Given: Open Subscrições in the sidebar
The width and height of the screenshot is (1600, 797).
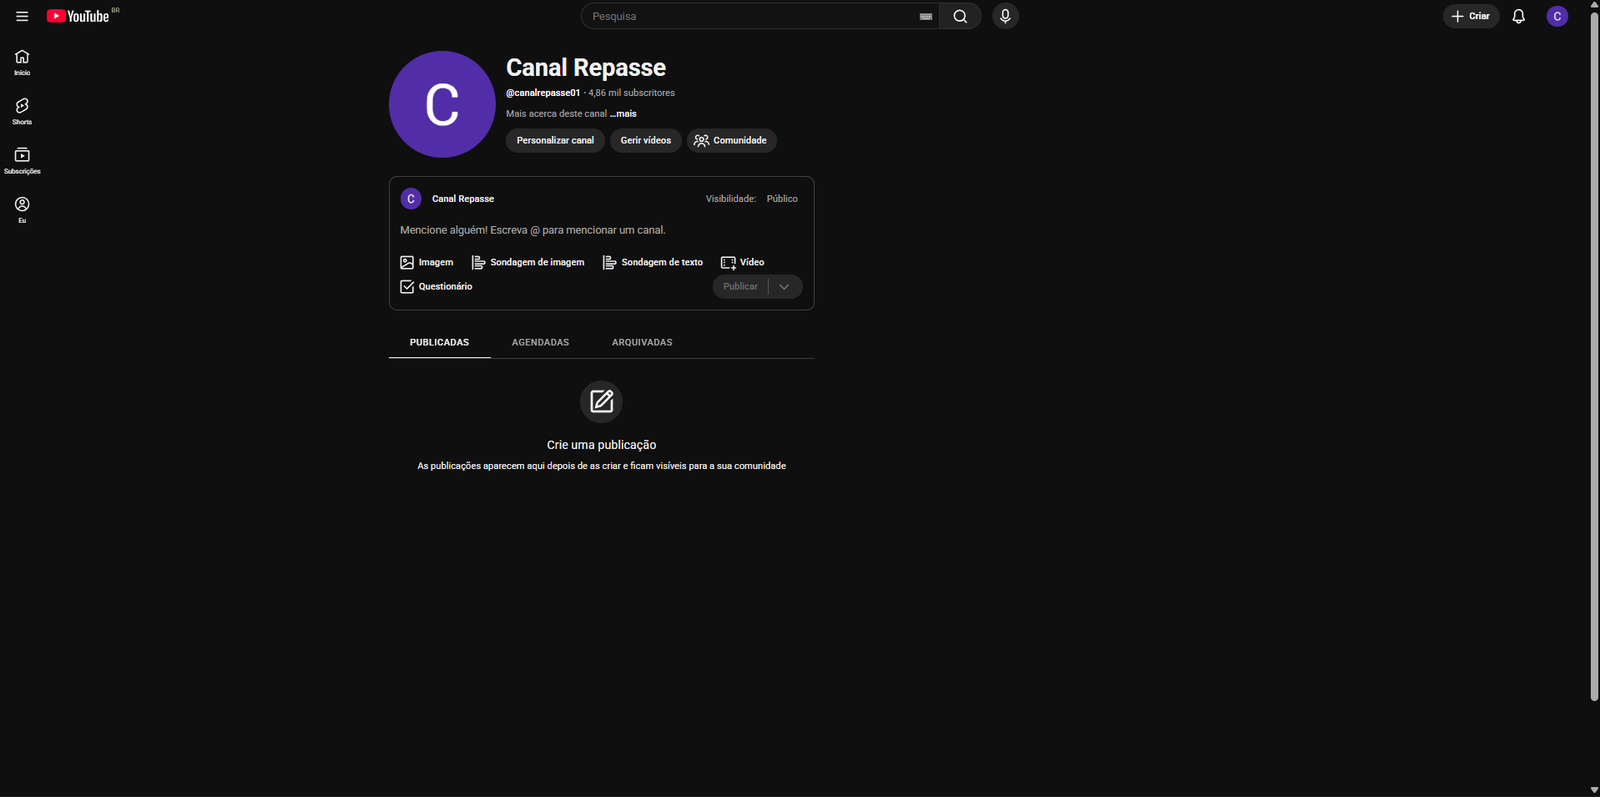Looking at the screenshot, I should (22, 160).
